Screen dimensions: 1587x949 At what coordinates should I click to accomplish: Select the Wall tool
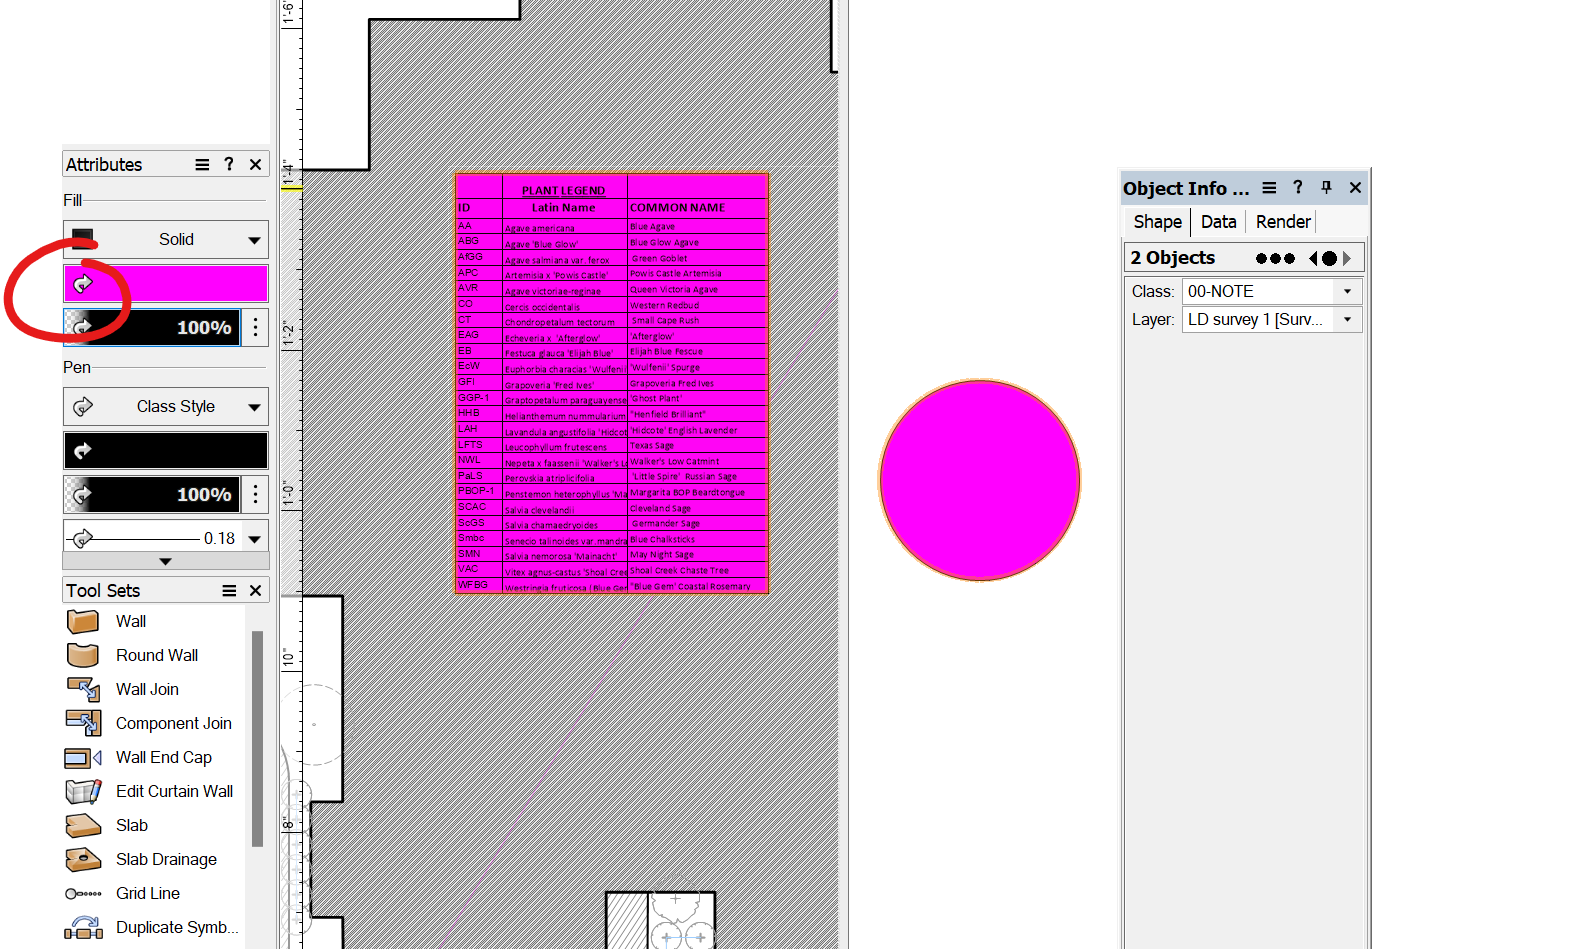130,621
